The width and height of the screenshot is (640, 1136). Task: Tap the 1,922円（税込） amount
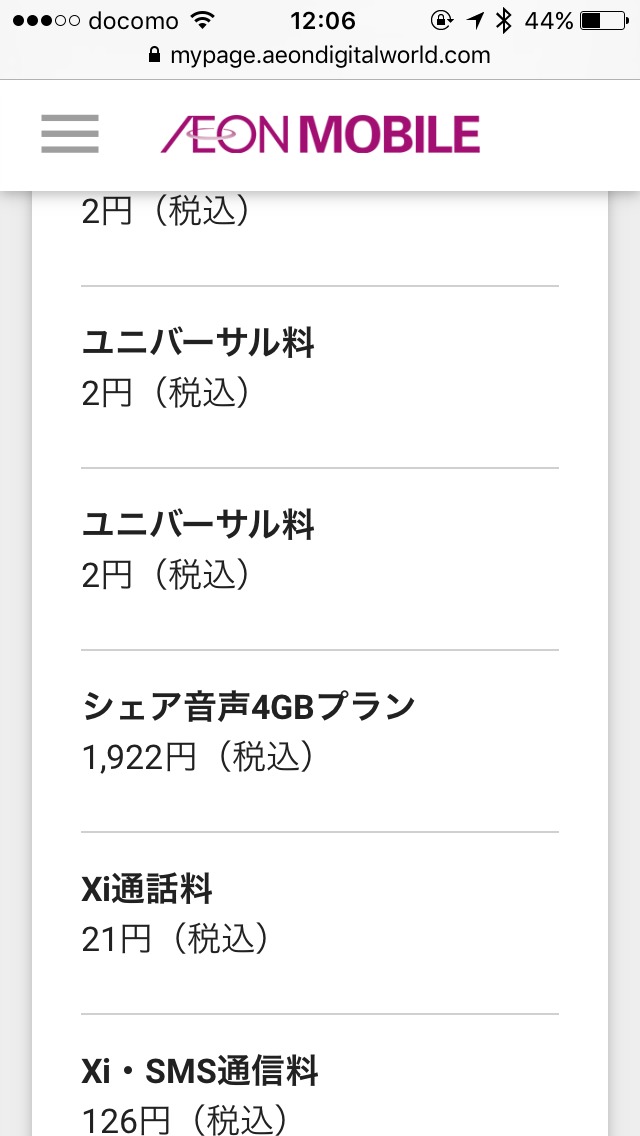pos(198,757)
